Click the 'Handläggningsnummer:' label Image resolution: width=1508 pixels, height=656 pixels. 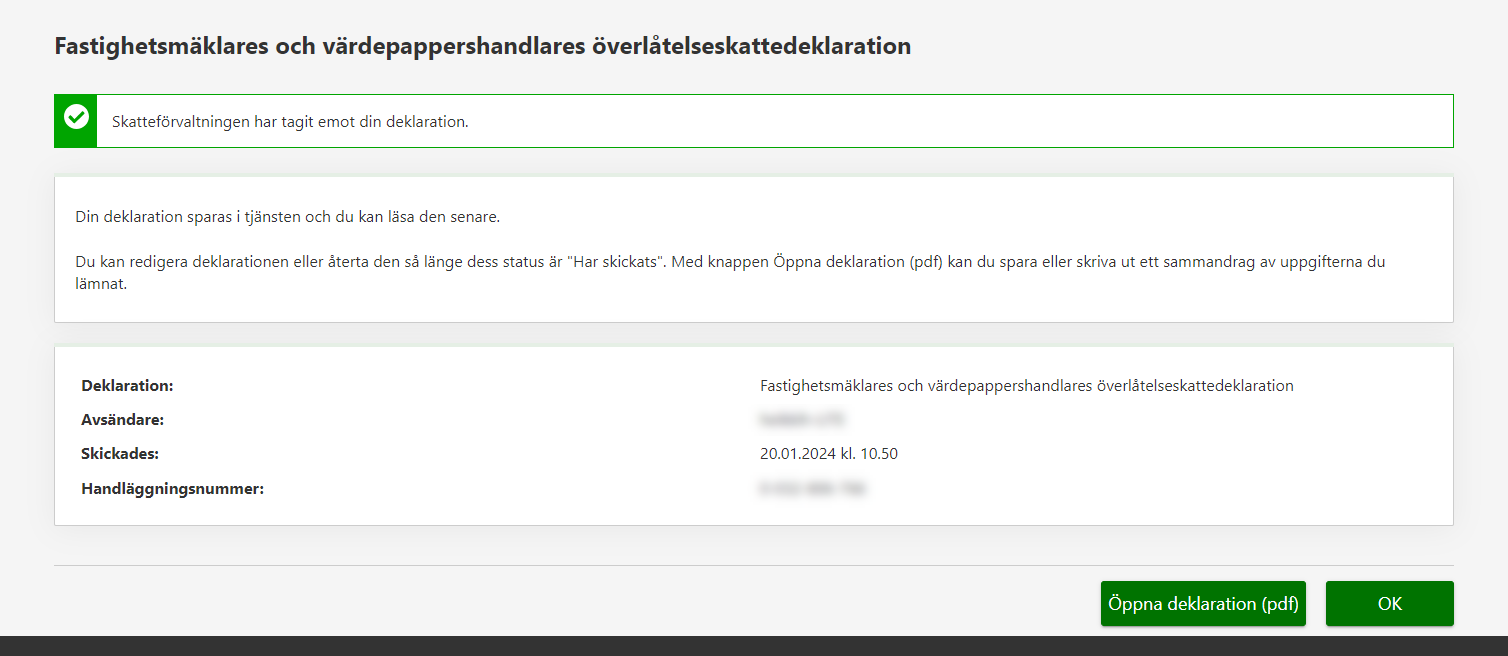click(172, 489)
